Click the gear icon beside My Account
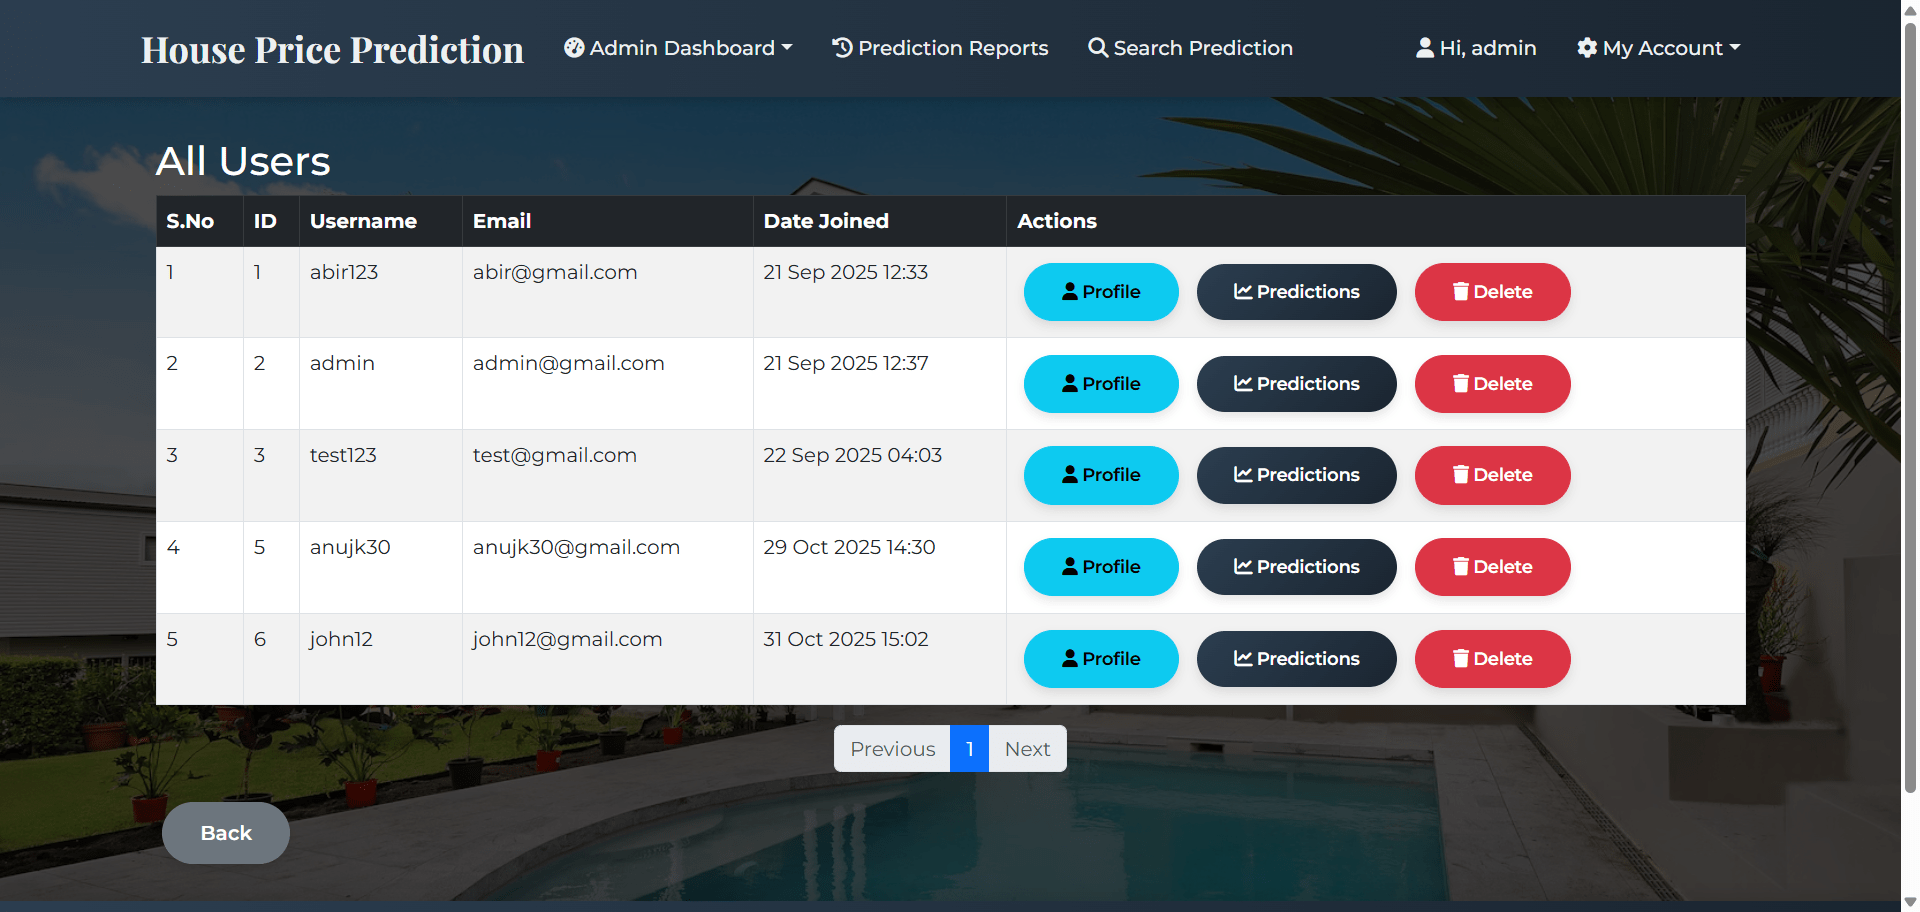The width and height of the screenshot is (1920, 912). (1587, 47)
